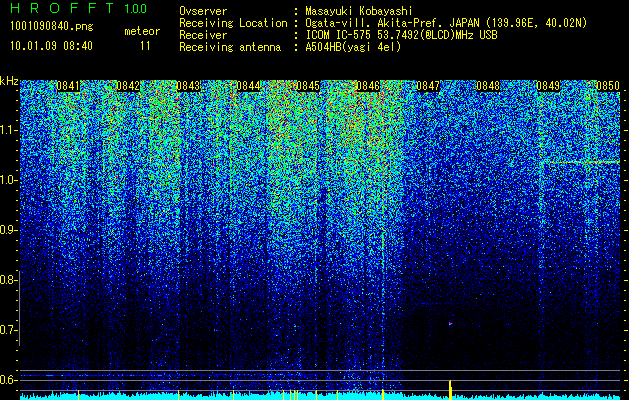Click the A504HB(yagi 4el) antenna text
Viewport: 629px width, 400px height.
[353, 47]
